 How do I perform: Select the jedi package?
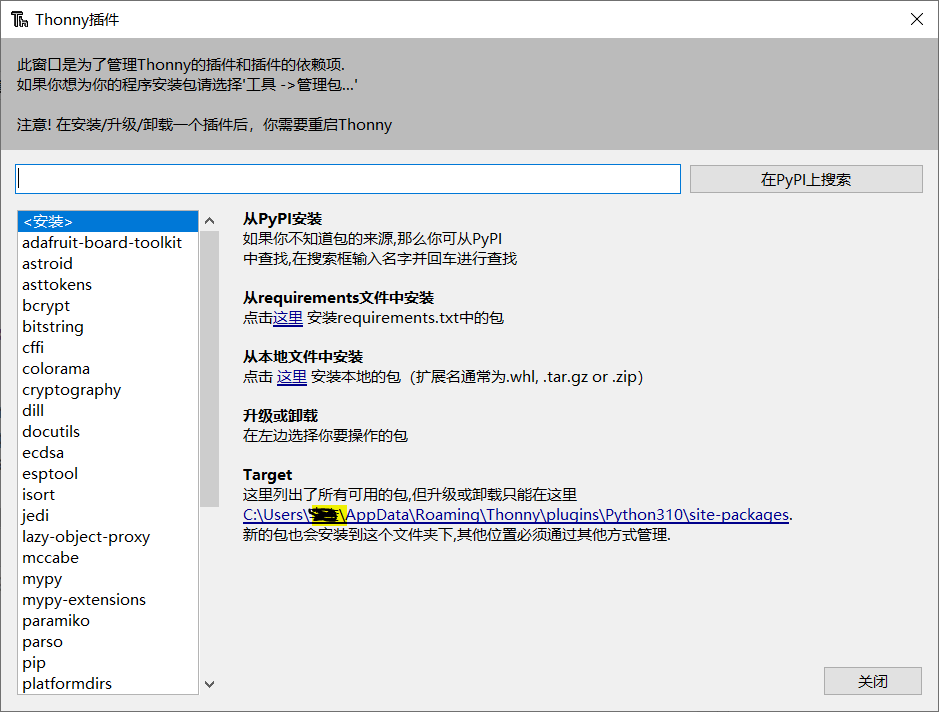pyautogui.click(x=34, y=515)
